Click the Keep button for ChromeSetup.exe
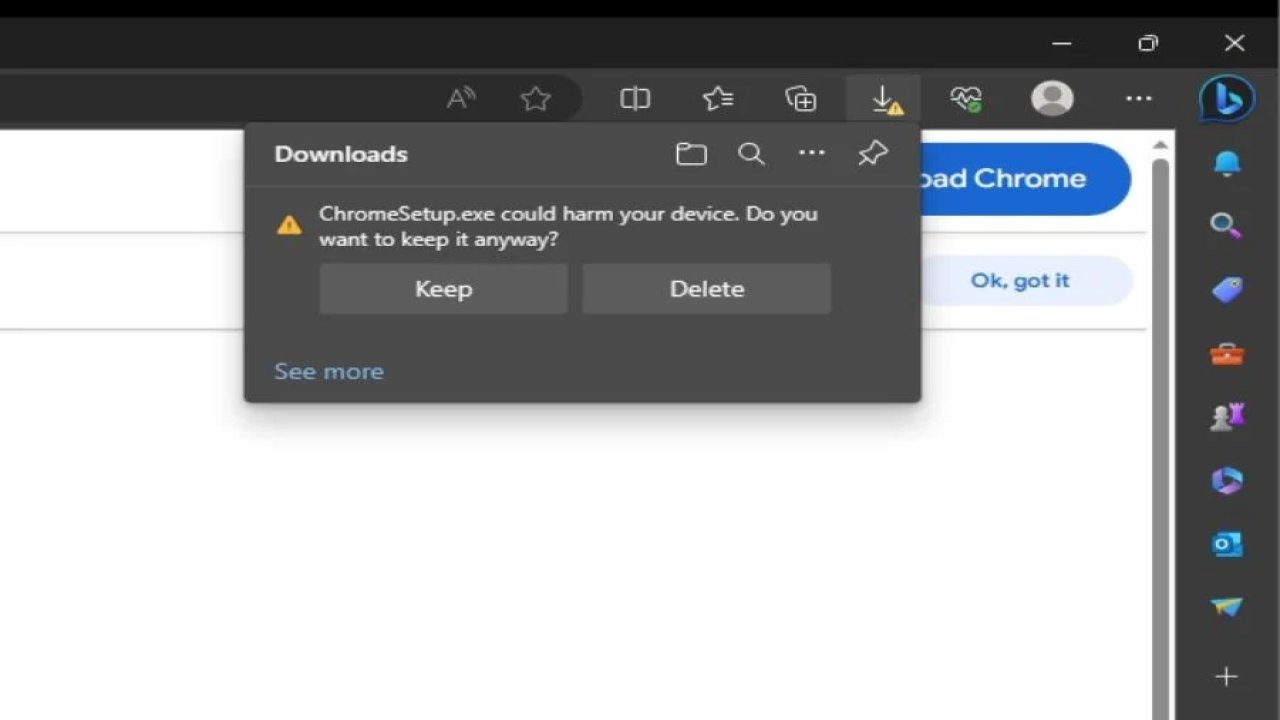The image size is (1280, 720). [443, 289]
